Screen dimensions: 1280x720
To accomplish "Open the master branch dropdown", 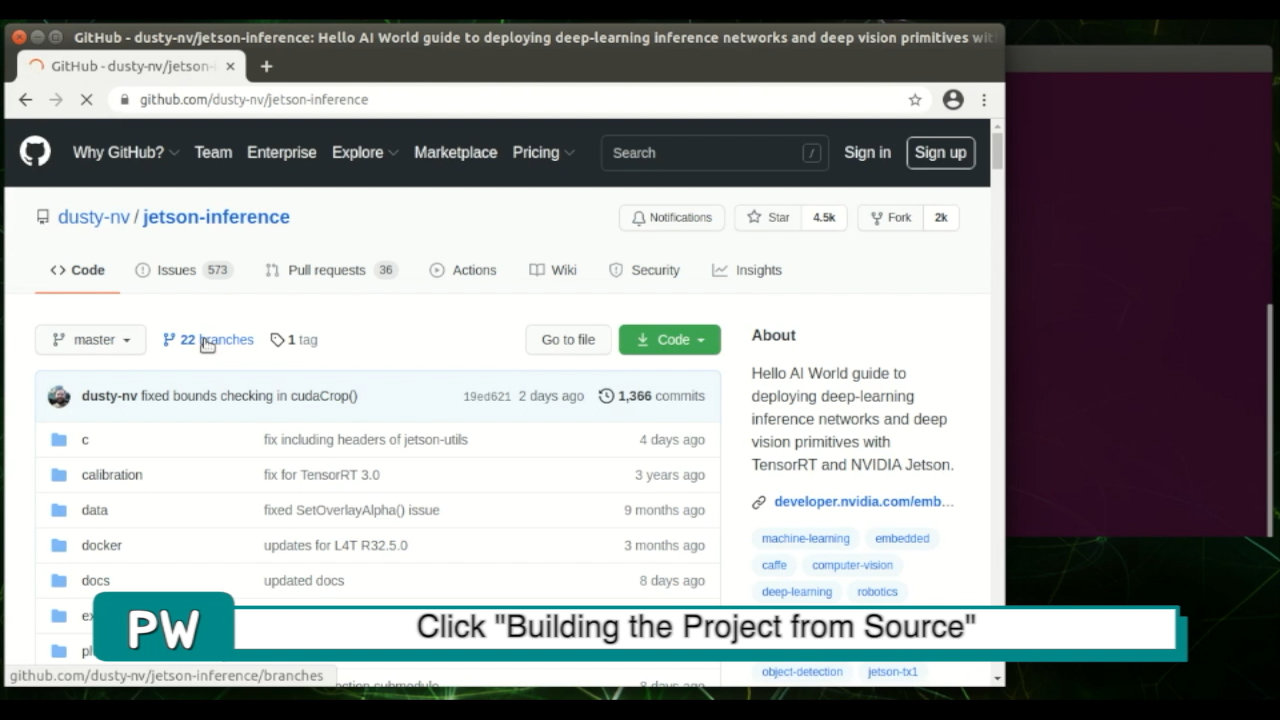I will pos(91,340).
